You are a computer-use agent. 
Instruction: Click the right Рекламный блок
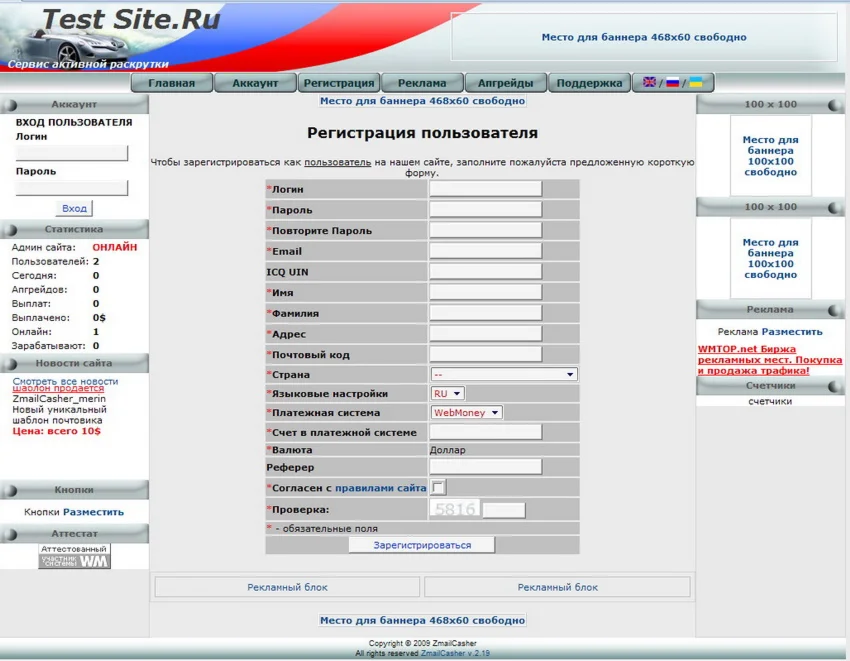(x=557, y=587)
